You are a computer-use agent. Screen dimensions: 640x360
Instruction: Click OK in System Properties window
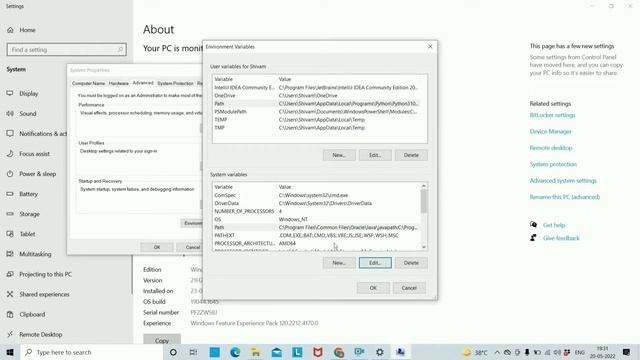pyautogui.click(x=157, y=247)
